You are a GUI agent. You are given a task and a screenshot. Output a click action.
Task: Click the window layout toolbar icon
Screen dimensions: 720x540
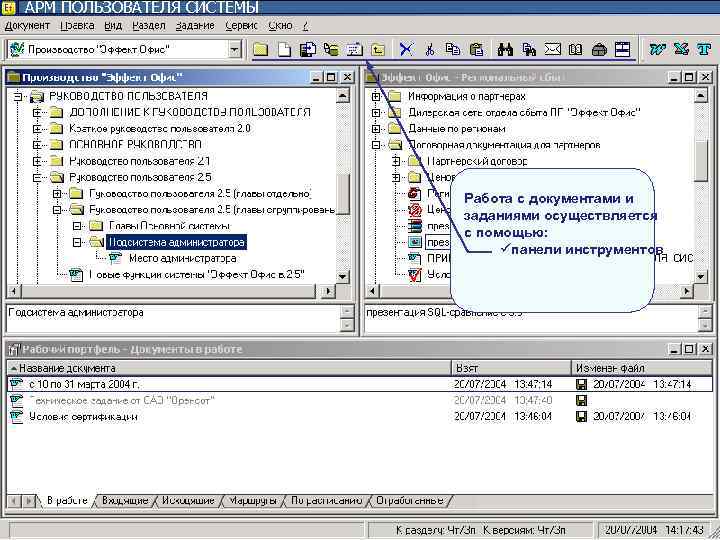click(622, 49)
